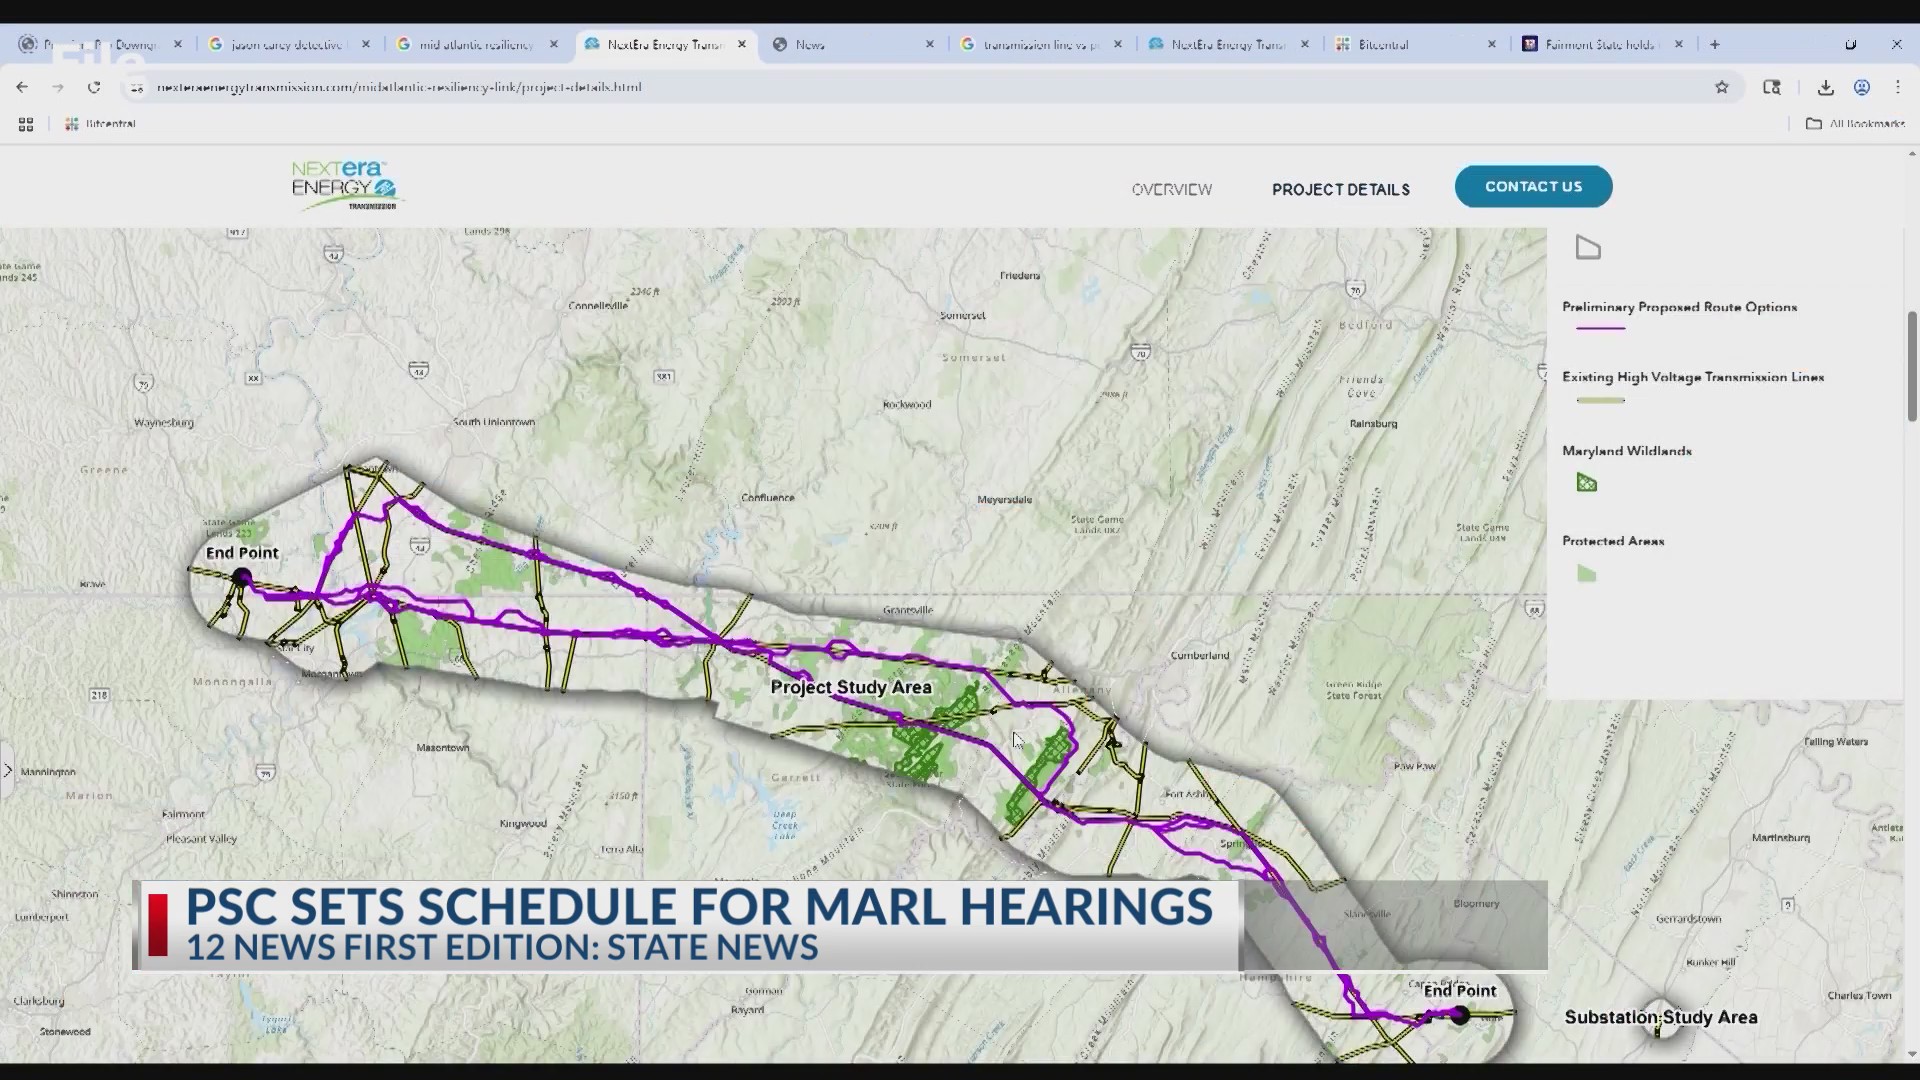Open the downloads icon in the toolbar
The image size is (1920, 1080).
click(x=1825, y=87)
